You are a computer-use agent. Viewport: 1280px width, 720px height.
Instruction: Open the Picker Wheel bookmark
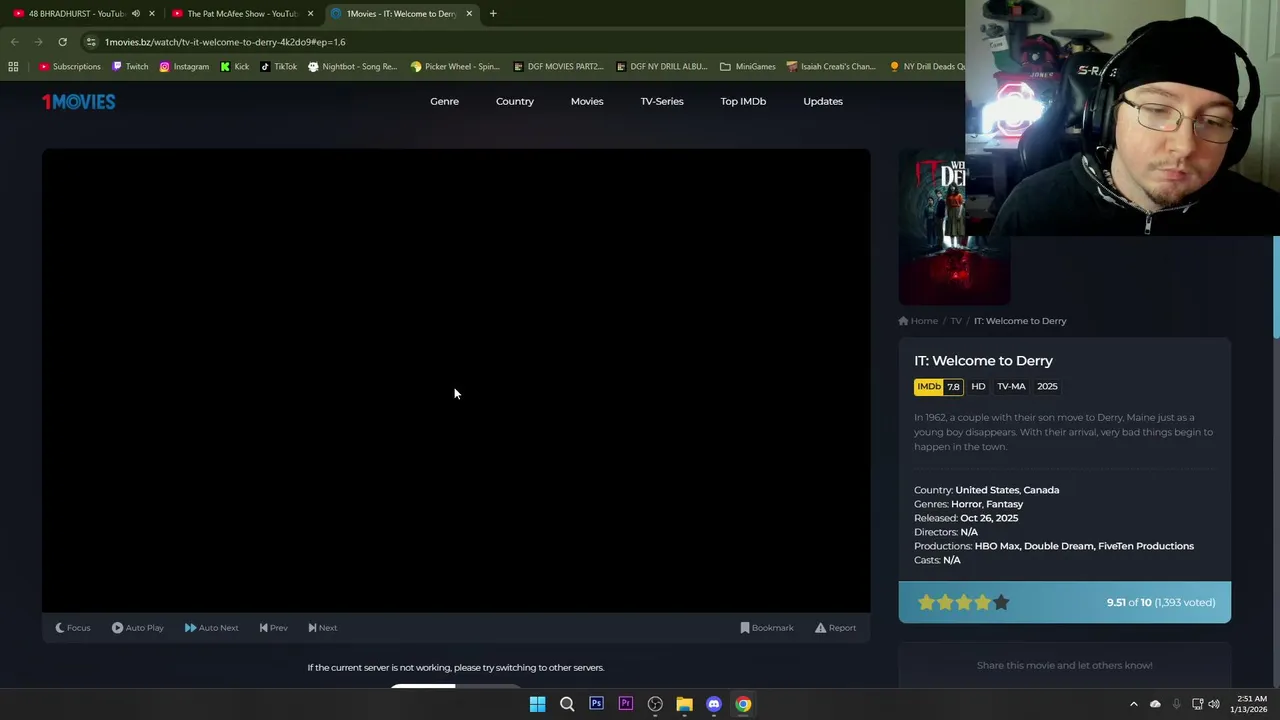(x=455, y=67)
